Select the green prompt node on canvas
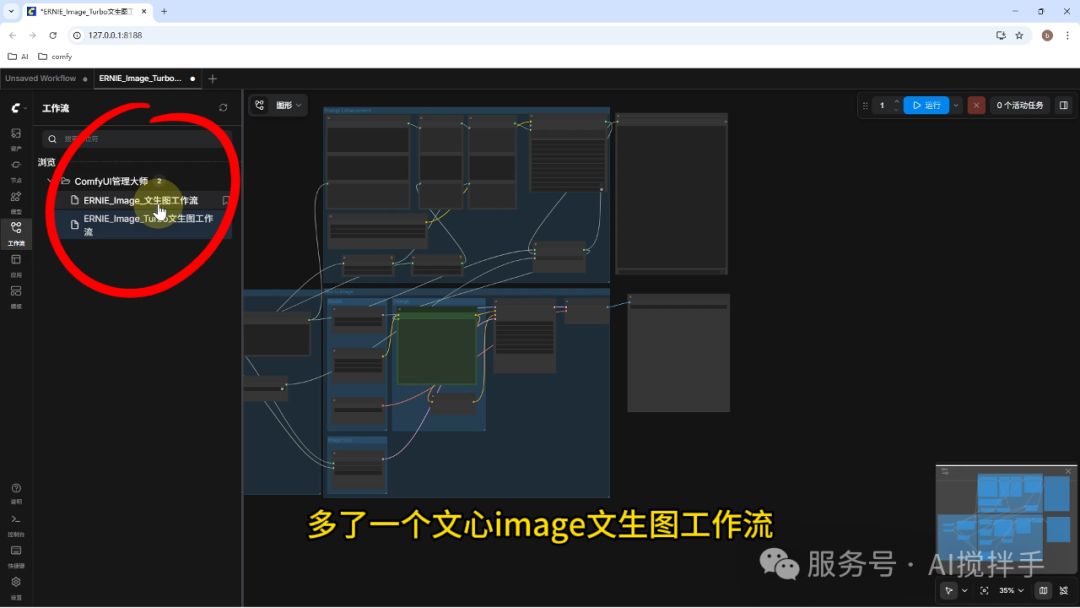1080x608 pixels. 437,347
